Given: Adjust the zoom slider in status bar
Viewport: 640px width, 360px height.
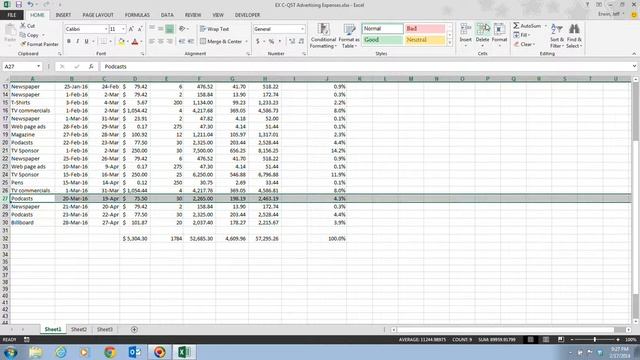Looking at the screenshot, I should [595, 340].
